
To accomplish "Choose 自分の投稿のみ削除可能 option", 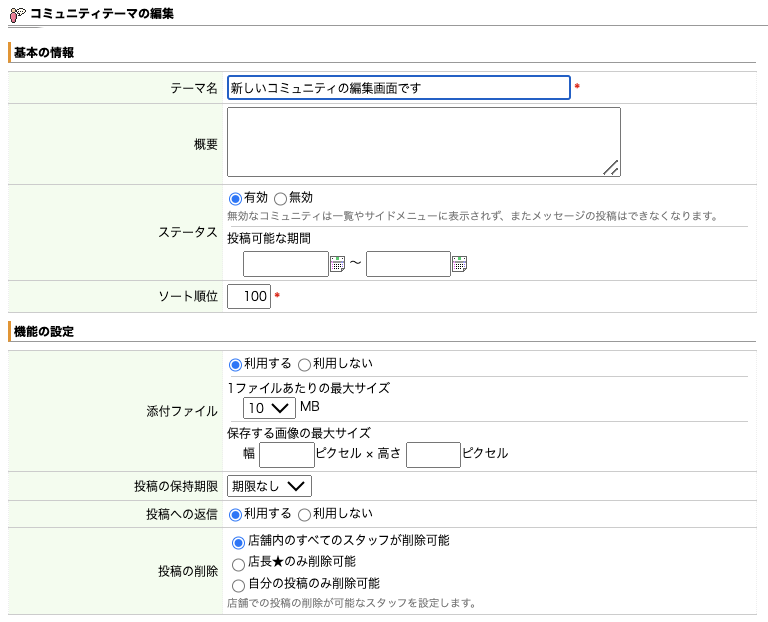I will [x=239, y=586].
